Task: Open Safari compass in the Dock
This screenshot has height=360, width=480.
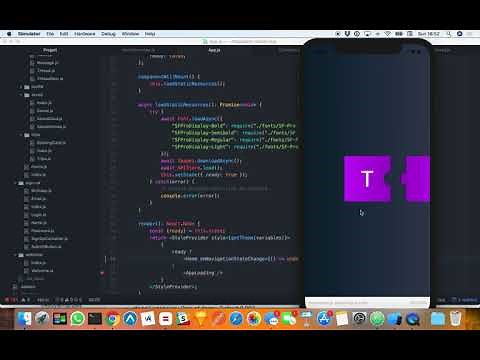Action: click(236, 319)
